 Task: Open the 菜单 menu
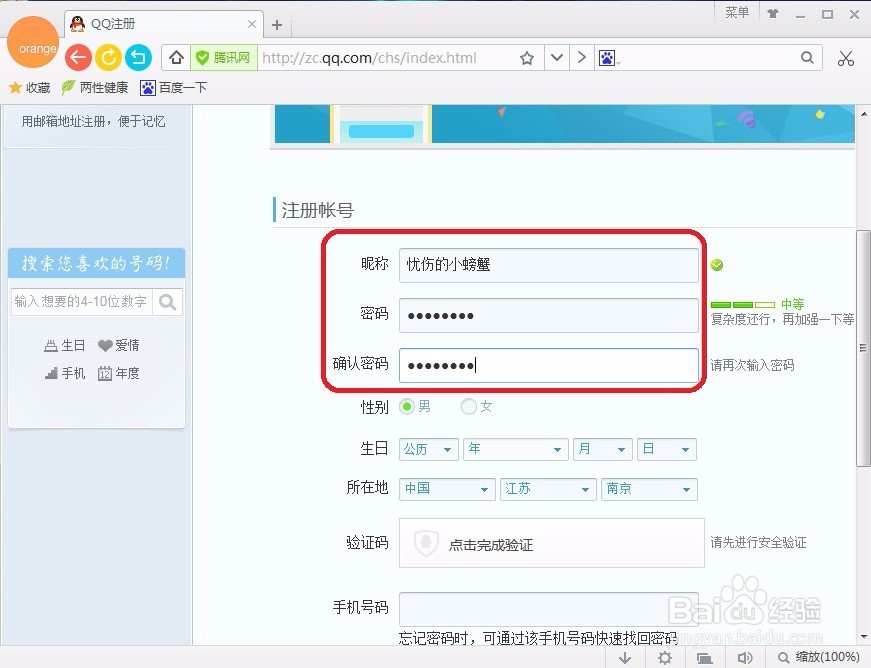(737, 13)
